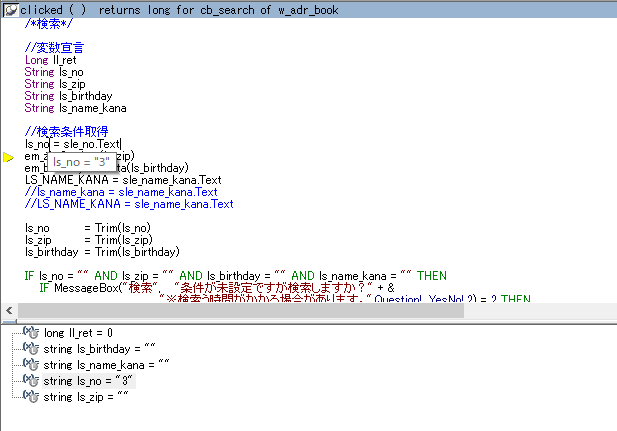Click the horizontal scrollbar left arrow

coord(8,311)
